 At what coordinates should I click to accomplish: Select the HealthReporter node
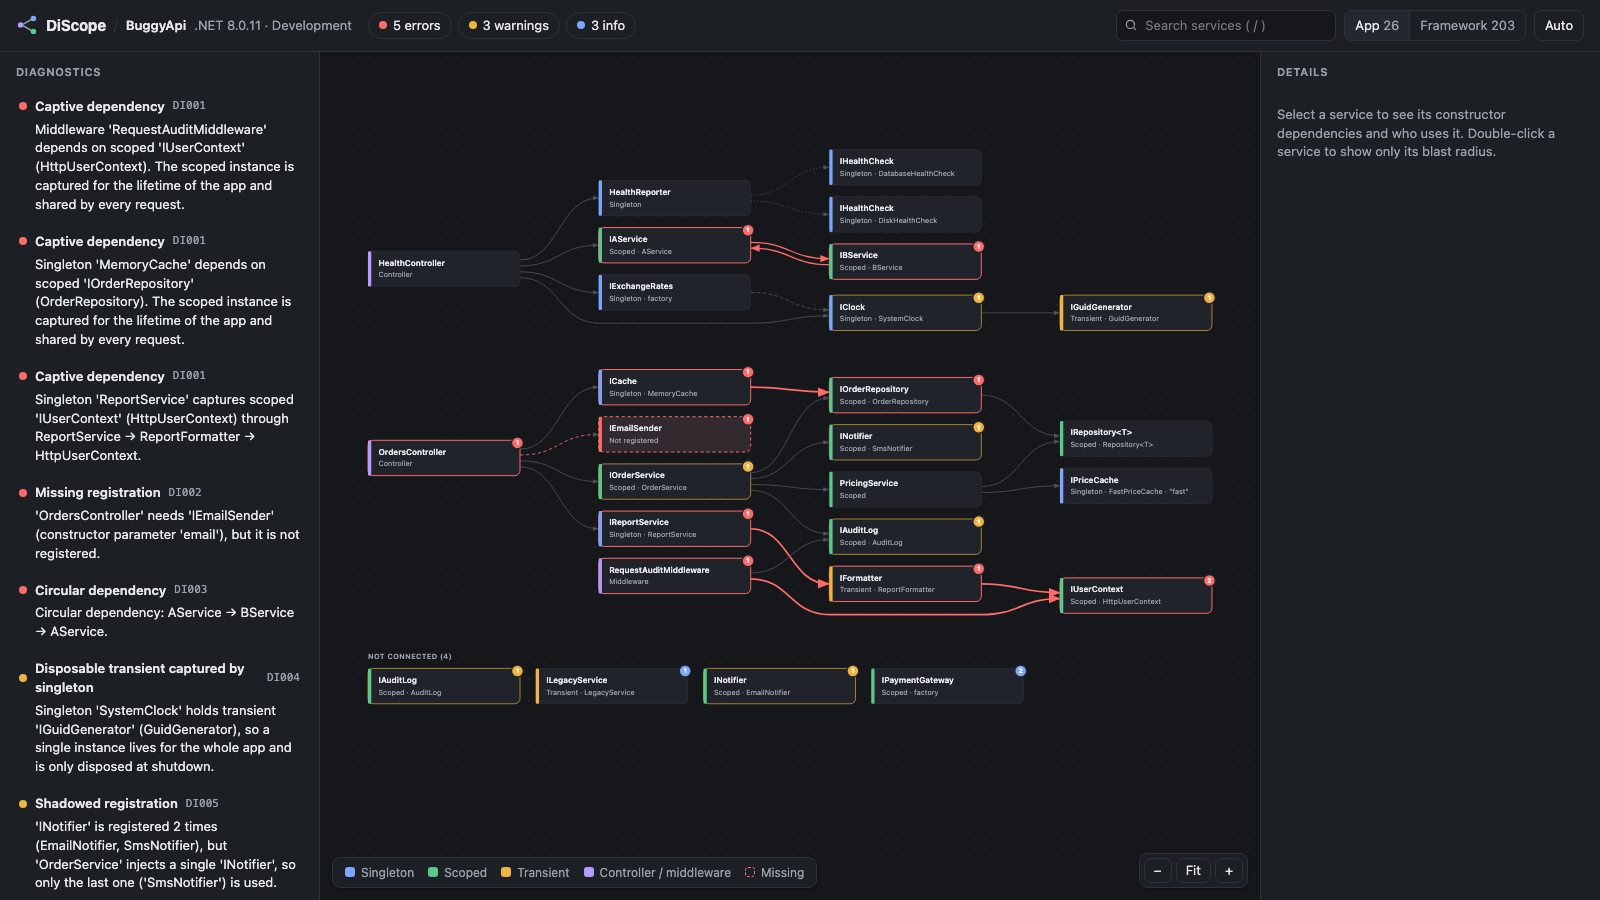click(x=675, y=198)
